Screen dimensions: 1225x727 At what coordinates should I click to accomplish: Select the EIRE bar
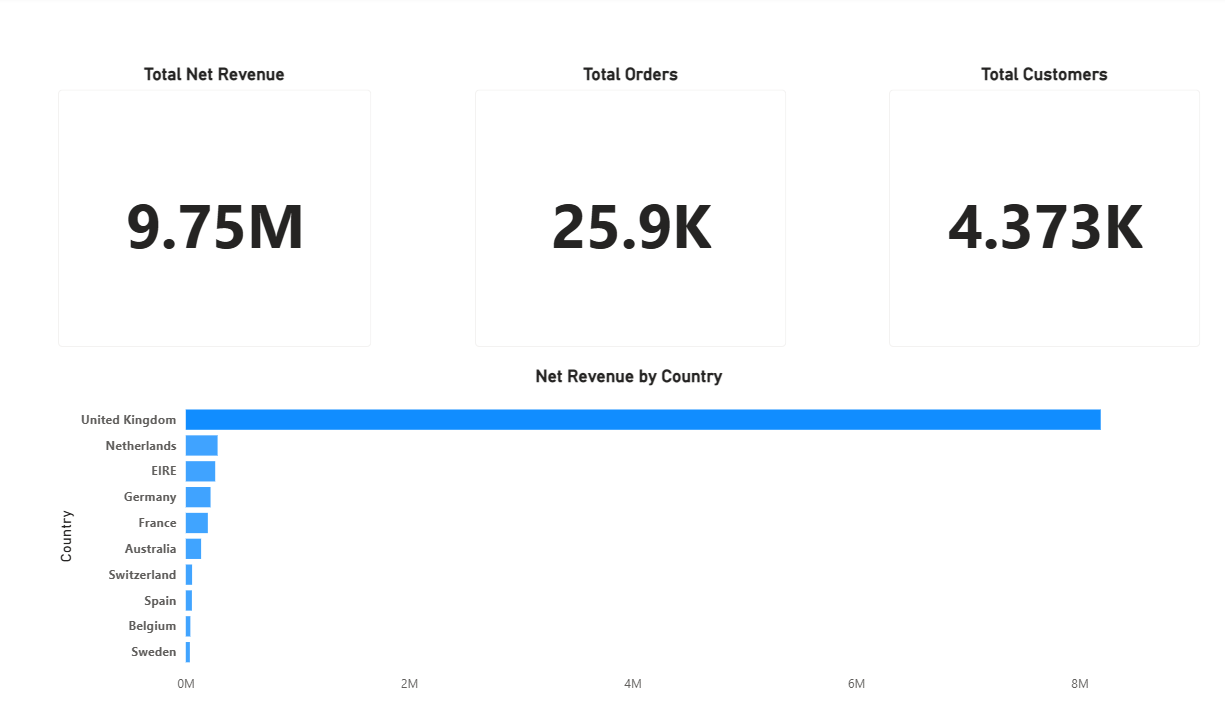[x=200, y=470]
